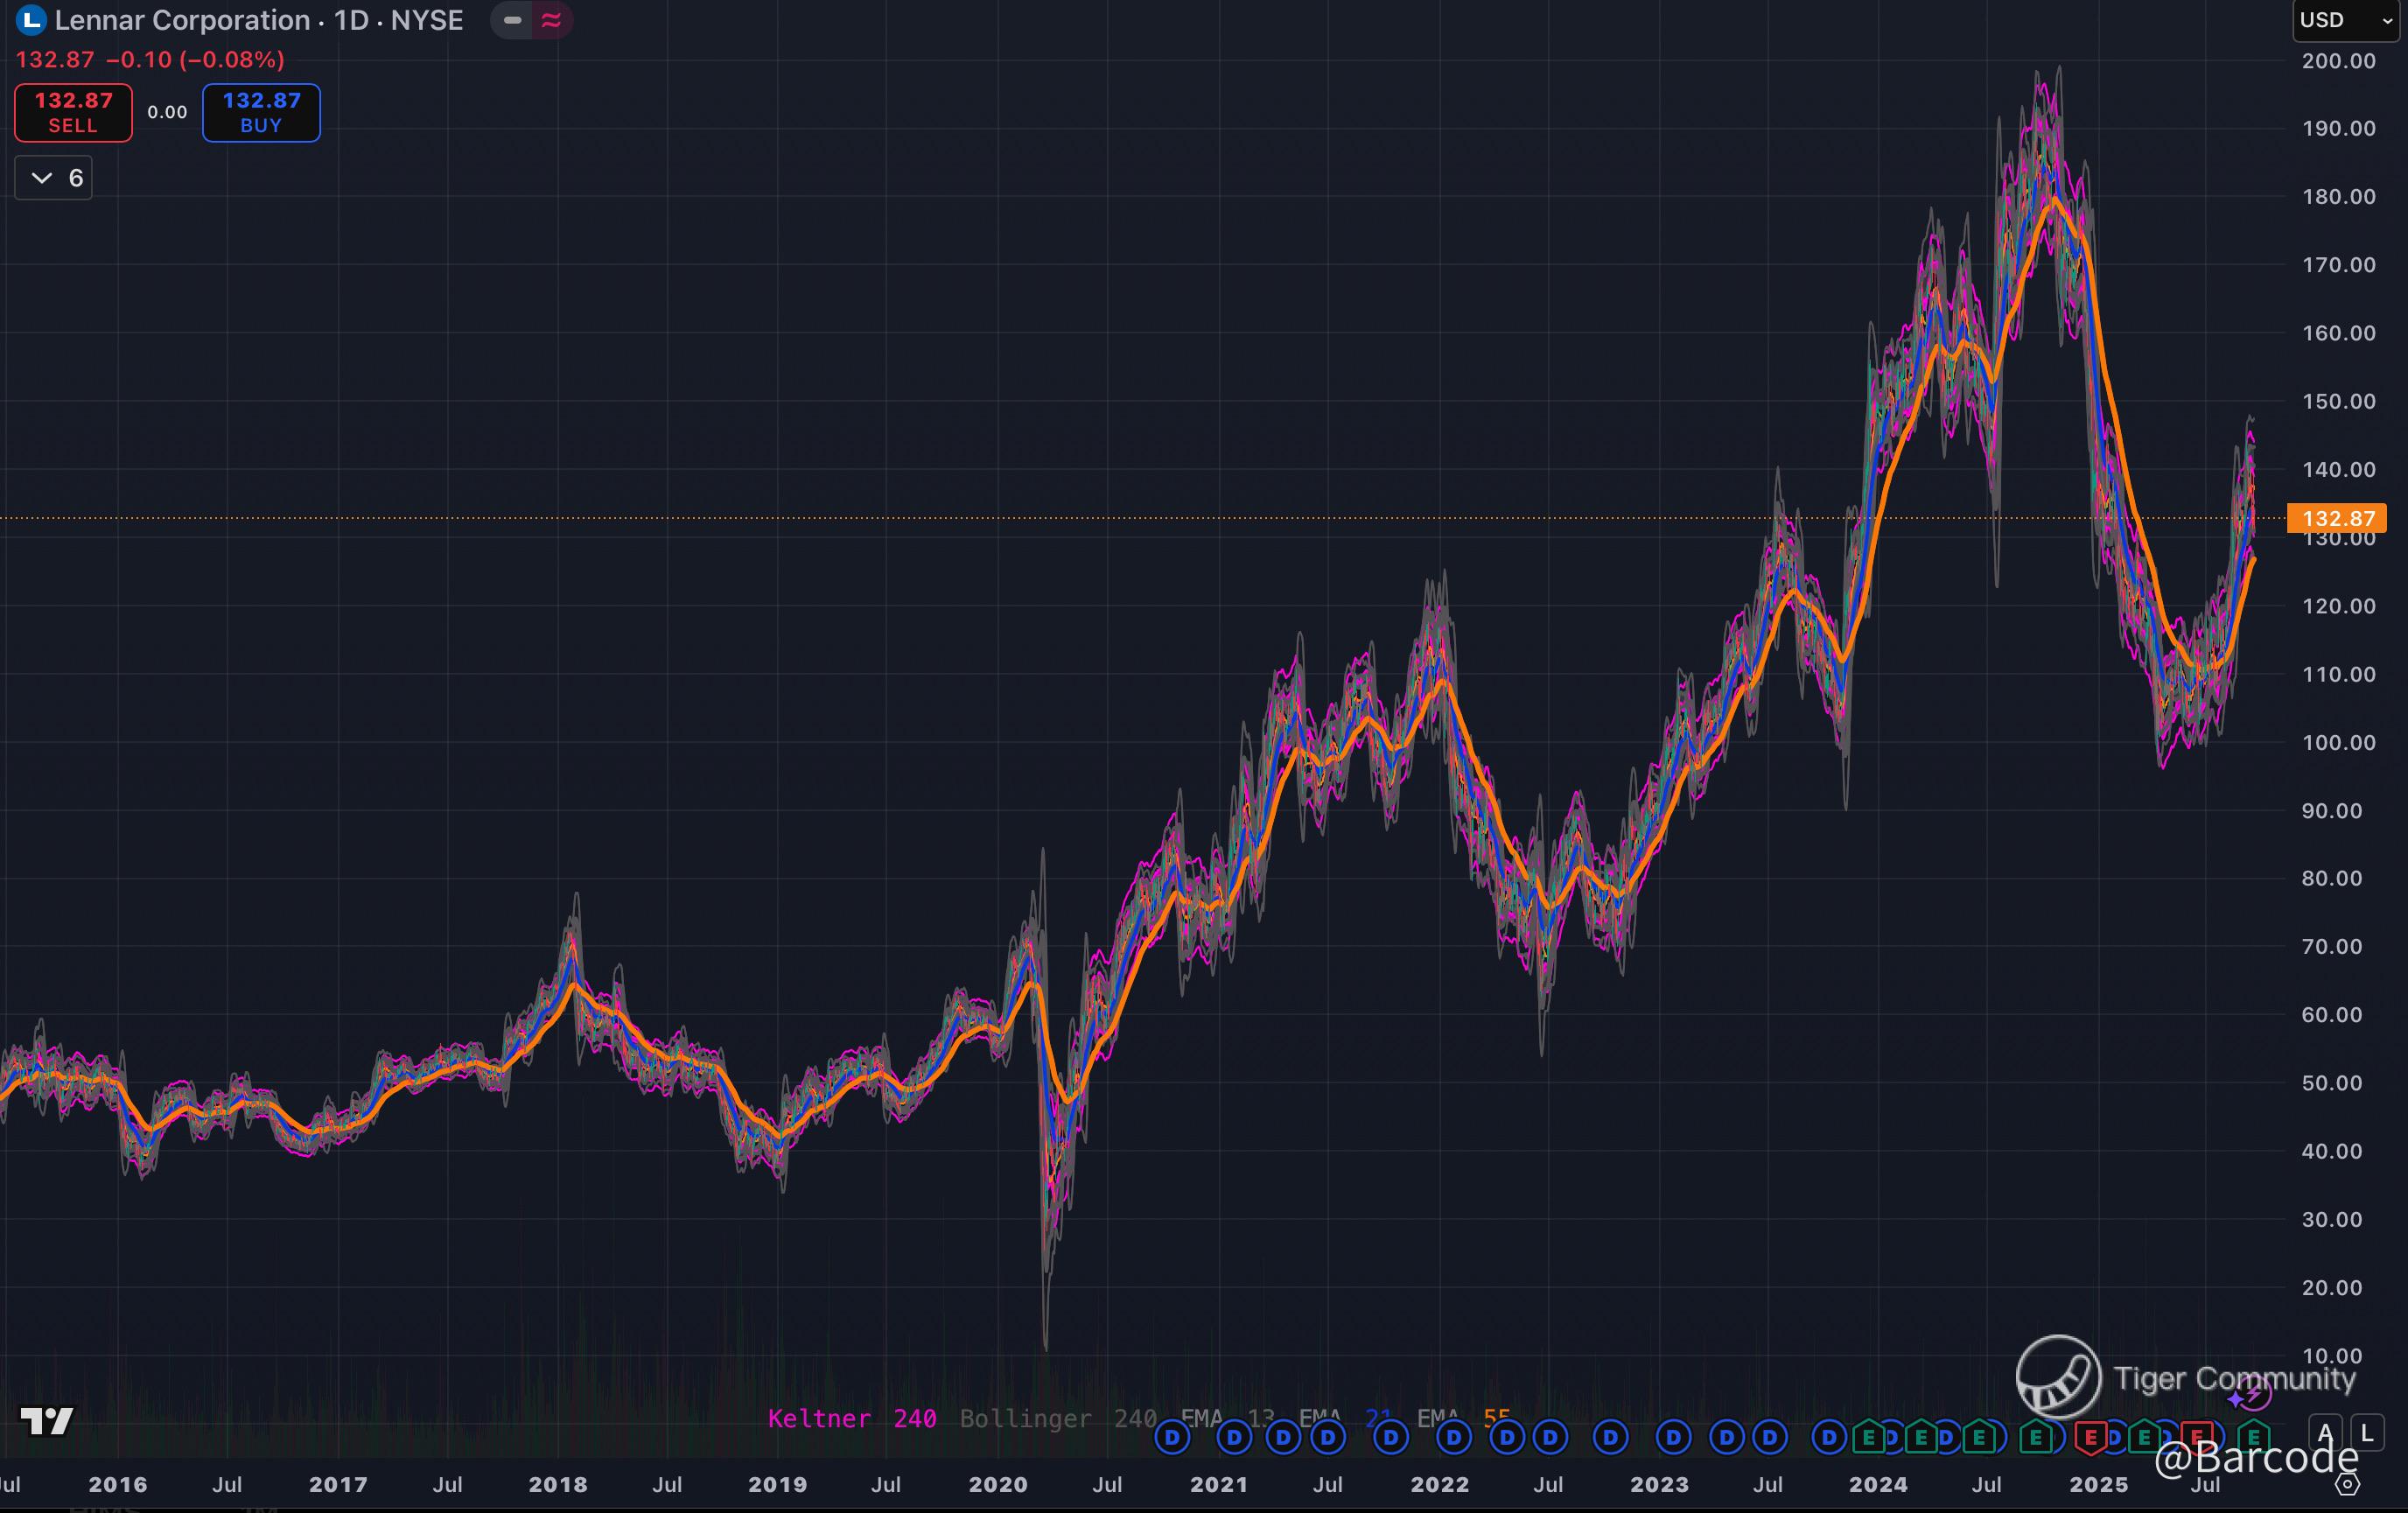Click the dividend D marker just before 2024
The height and width of the screenshot is (1513, 2408).
tap(1829, 1438)
